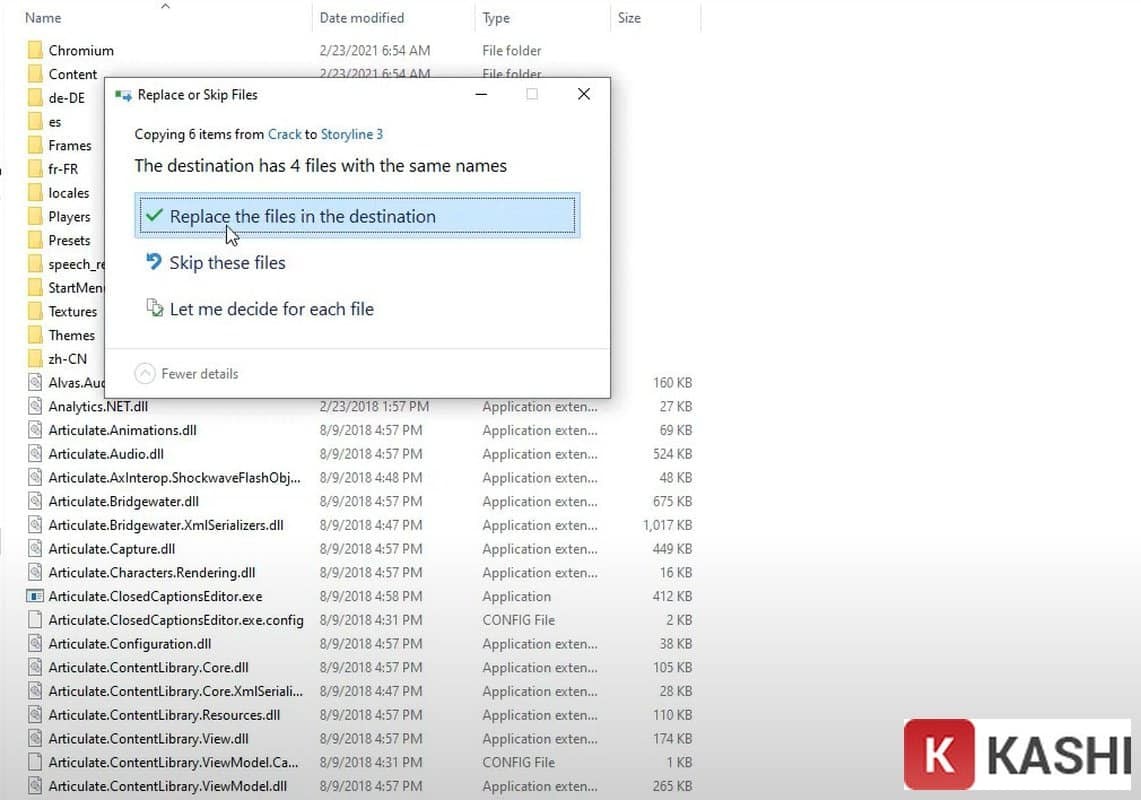Click Articulate.ClosedCaptionsEditor.exe.config file icon
This screenshot has width=1141, height=800.
(34, 620)
